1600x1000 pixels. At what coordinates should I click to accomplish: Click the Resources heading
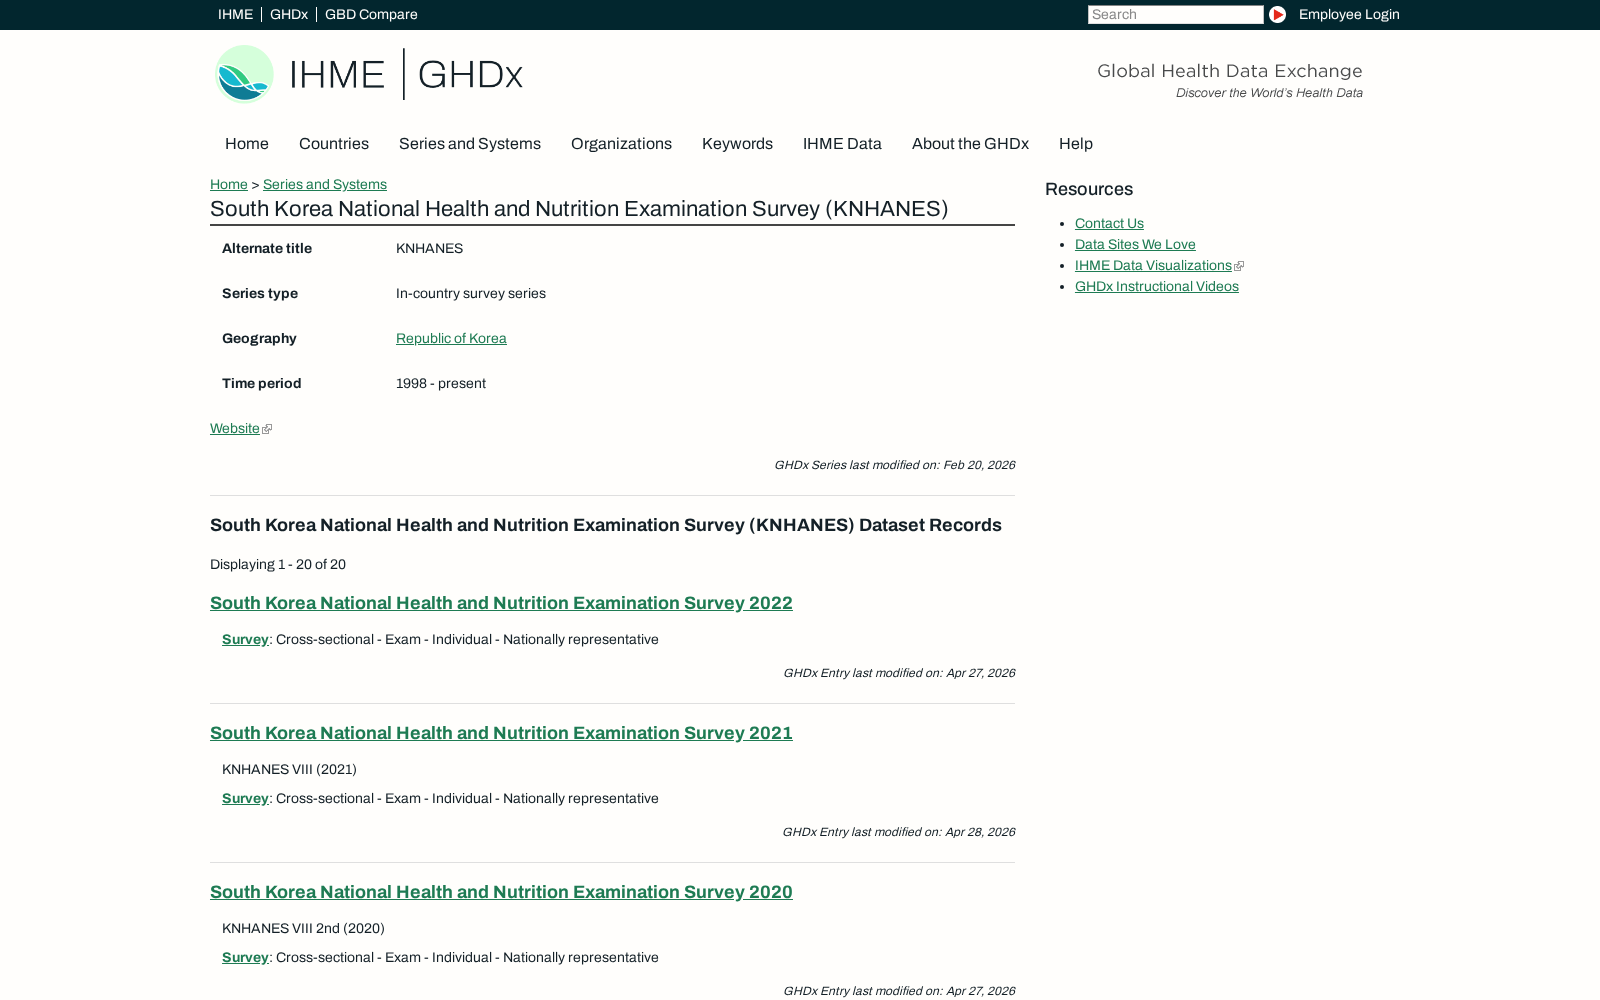[x=1089, y=189]
